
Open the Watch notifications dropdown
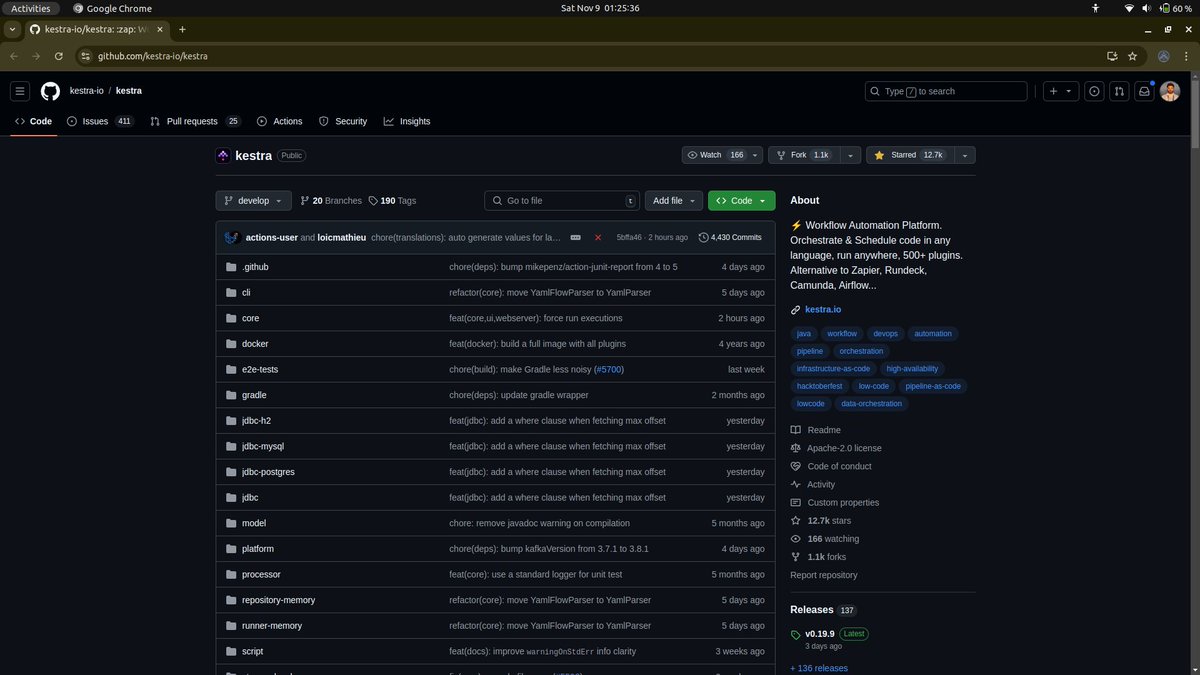coord(722,155)
